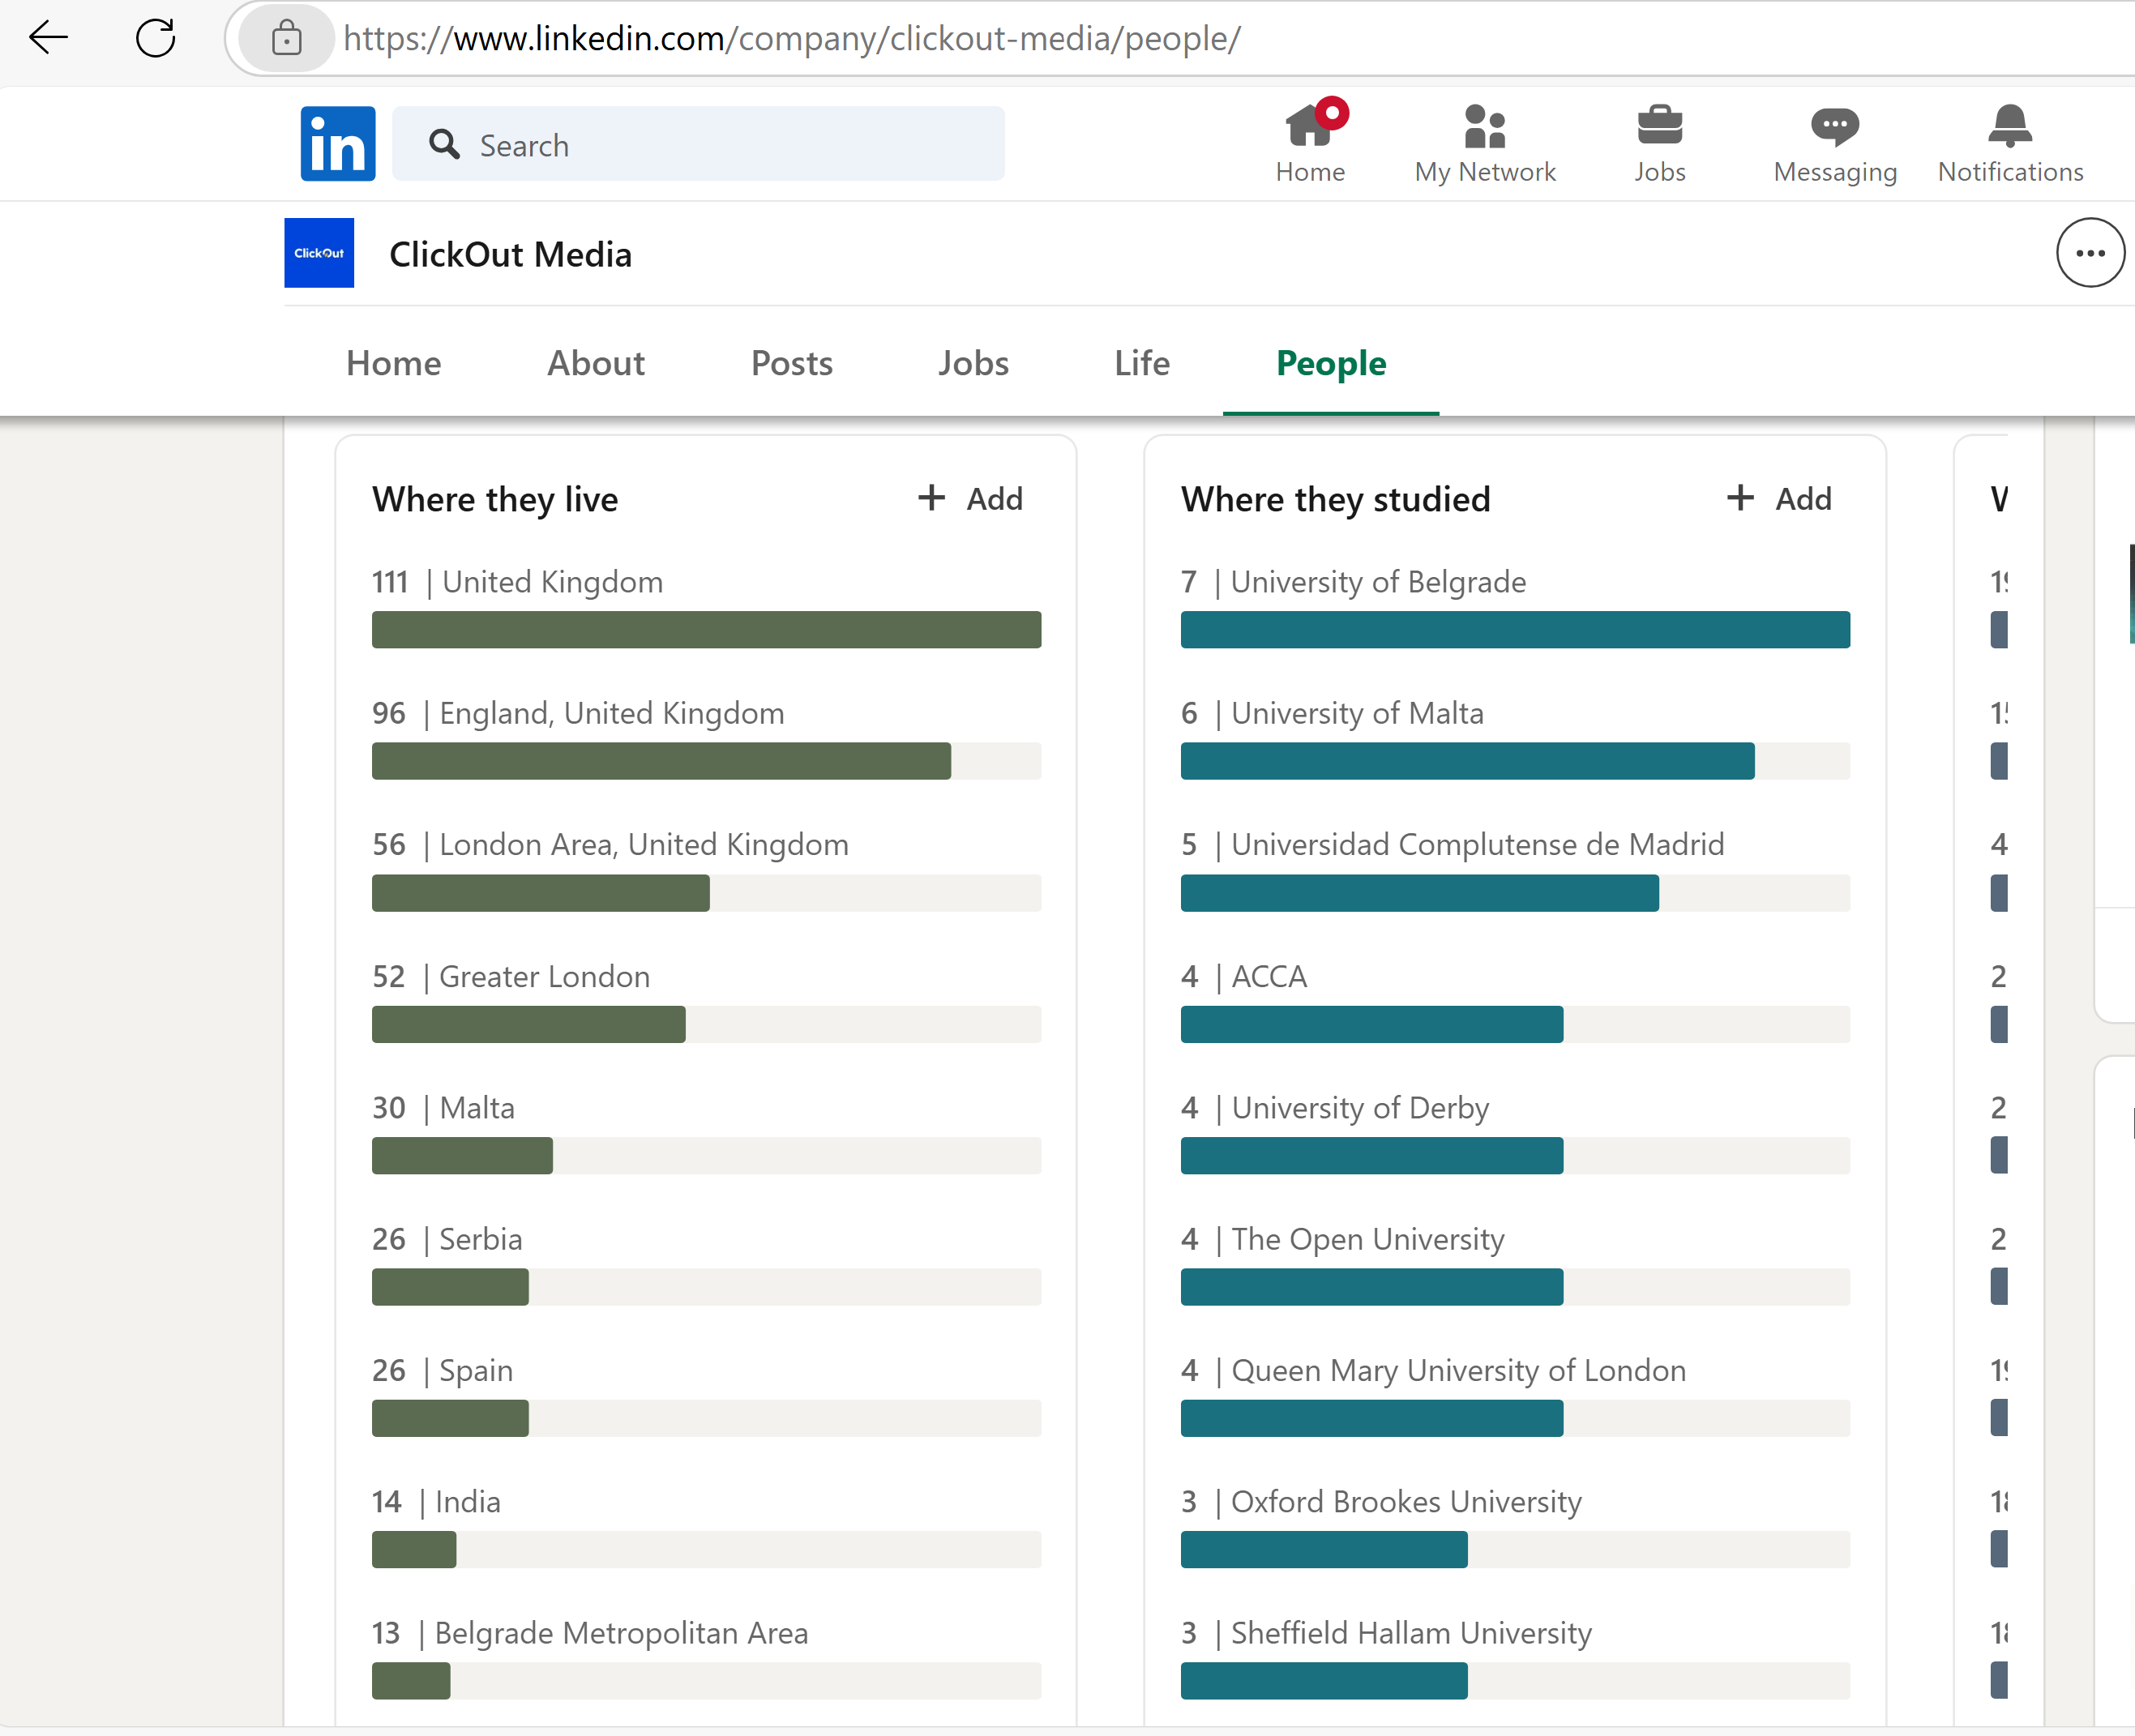Open Messaging speech bubble icon
The width and height of the screenshot is (2135, 1736).
tap(1835, 126)
